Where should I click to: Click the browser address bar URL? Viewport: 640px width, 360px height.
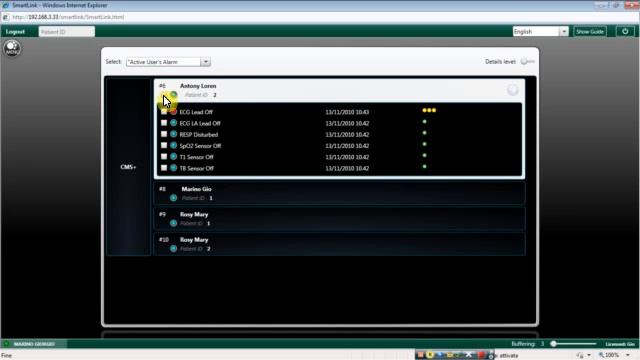click(68, 17)
